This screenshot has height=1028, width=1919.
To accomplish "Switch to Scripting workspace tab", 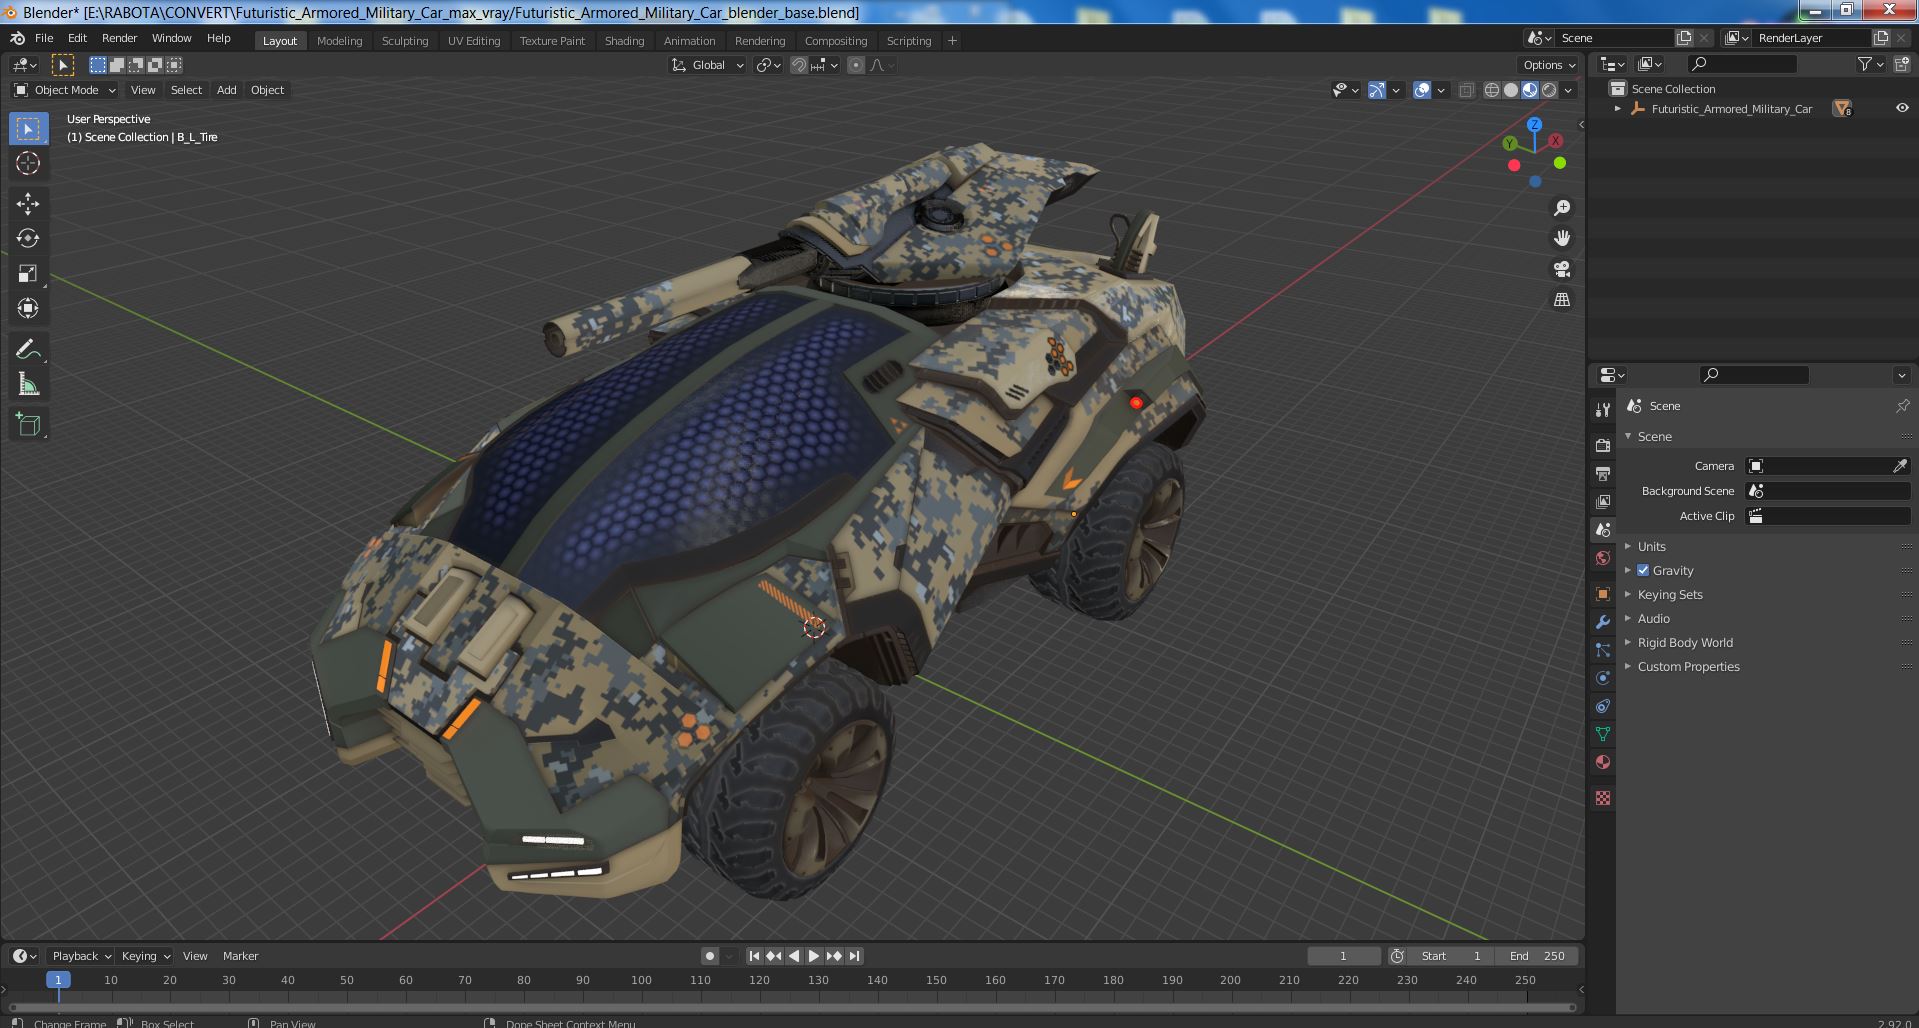I will click(909, 41).
